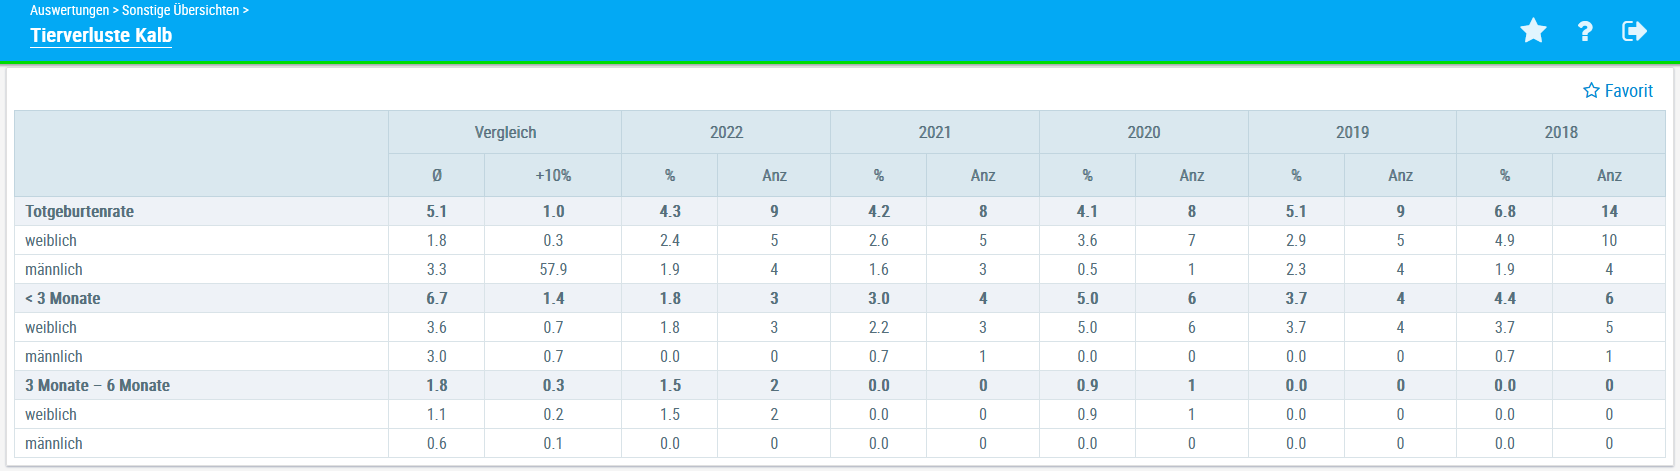
Task: Open help via question mark icon
Action: 1585,31
